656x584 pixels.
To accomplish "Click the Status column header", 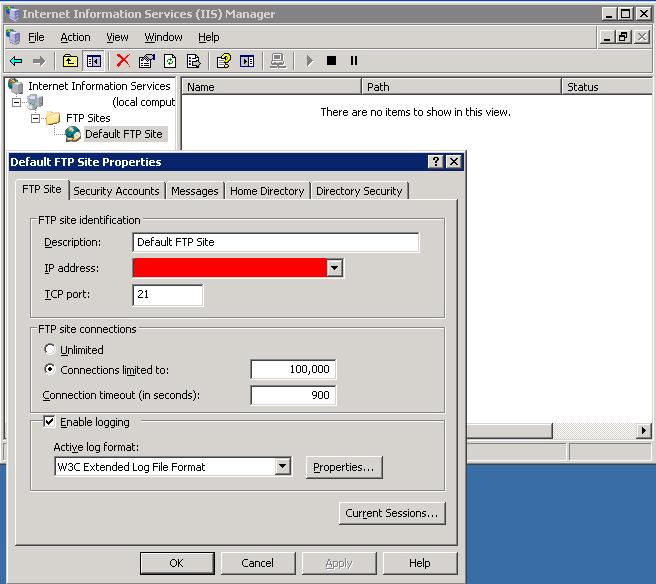I will pos(607,87).
